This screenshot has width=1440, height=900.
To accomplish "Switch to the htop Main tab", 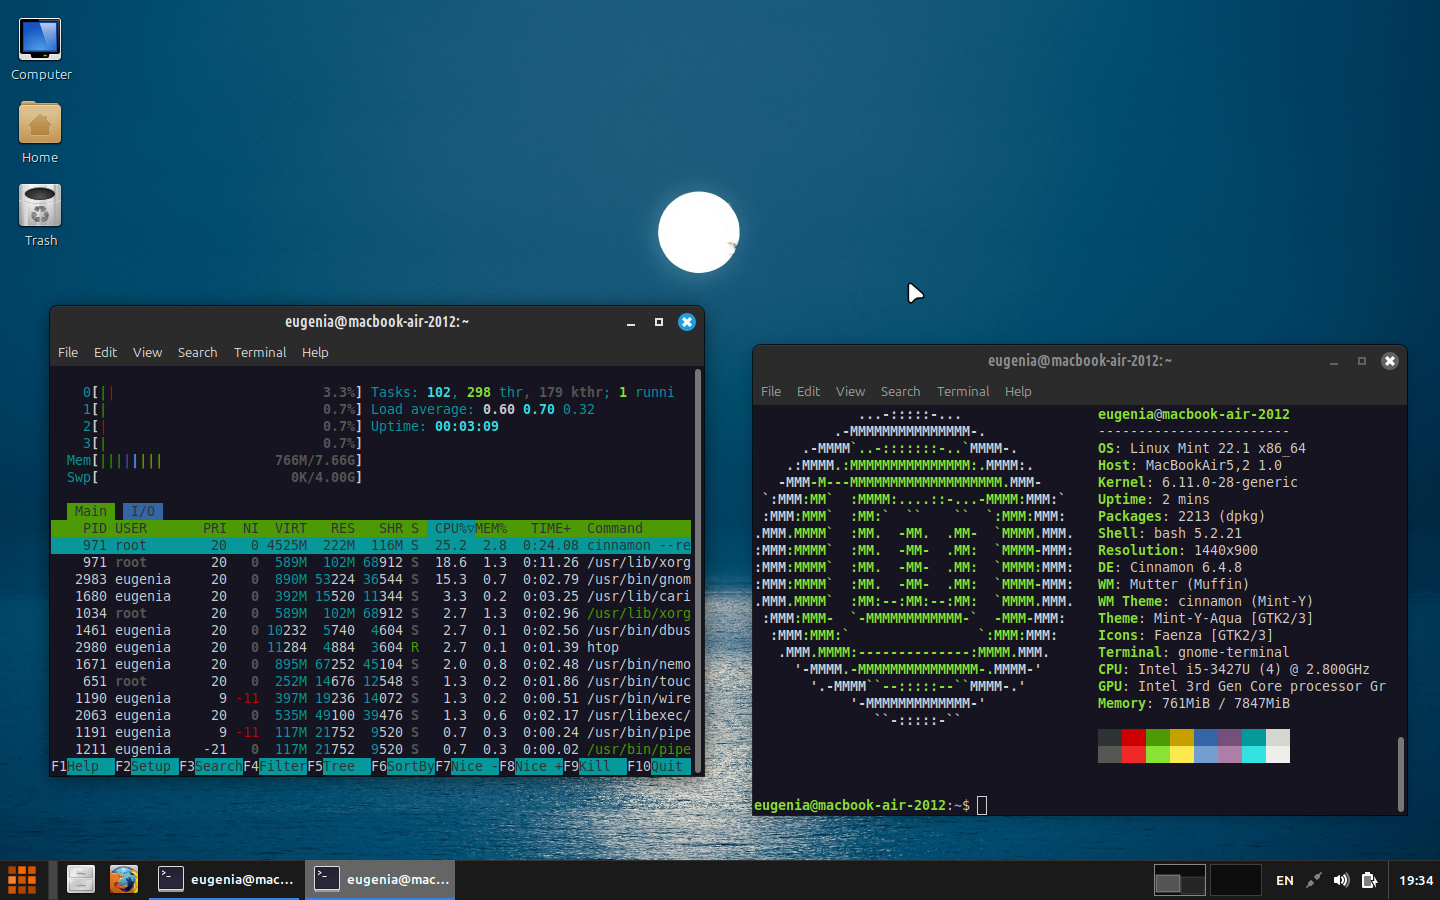I will [x=91, y=511].
